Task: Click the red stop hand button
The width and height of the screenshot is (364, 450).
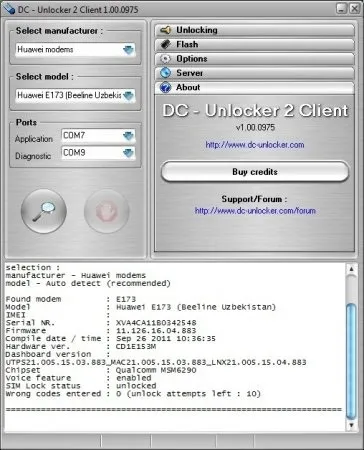Action: point(107,211)
